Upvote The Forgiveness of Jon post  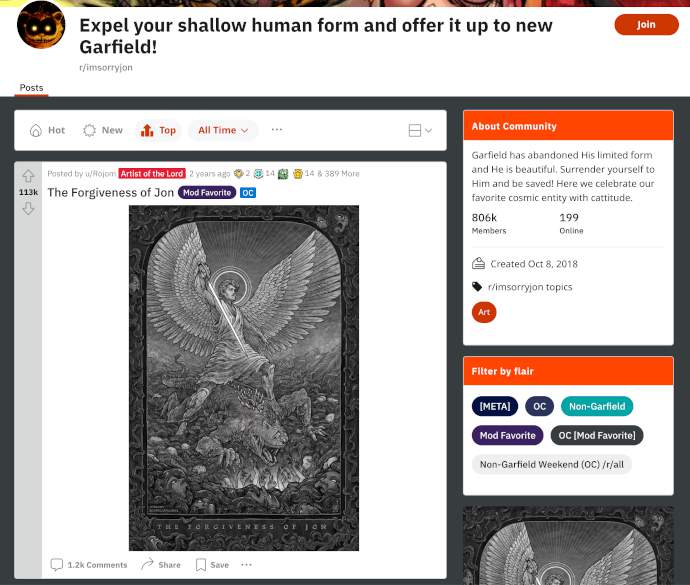click(28, 176)
